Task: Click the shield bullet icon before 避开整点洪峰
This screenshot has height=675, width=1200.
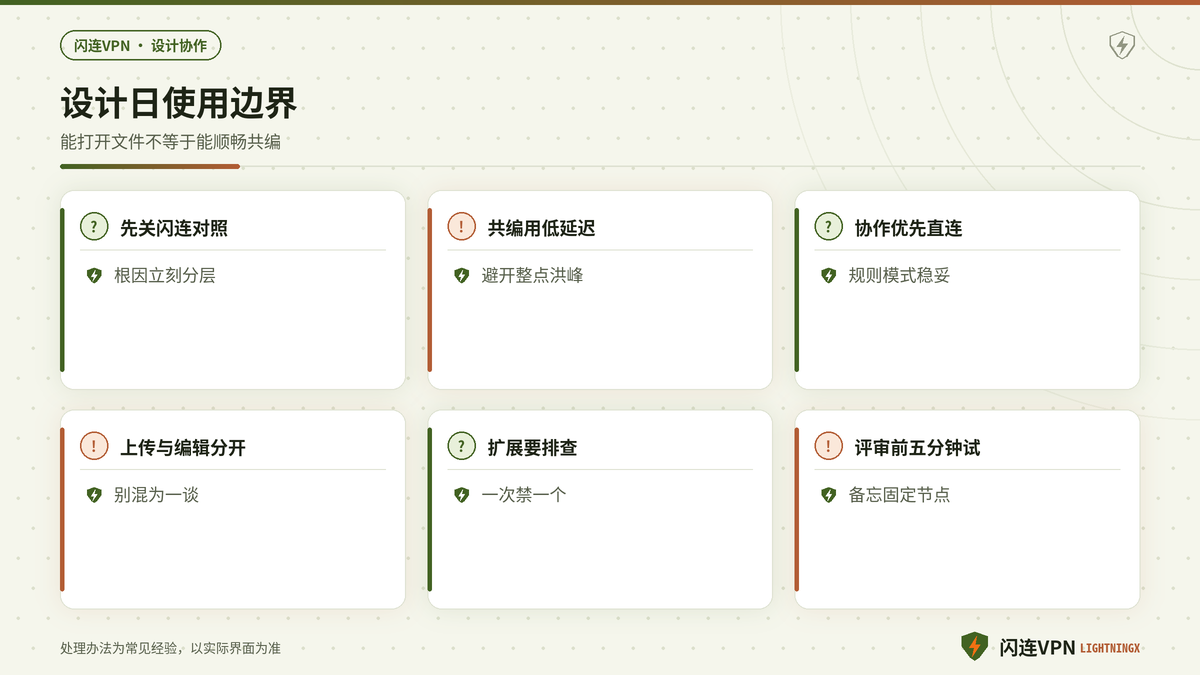Action: [x=461, y=275]
